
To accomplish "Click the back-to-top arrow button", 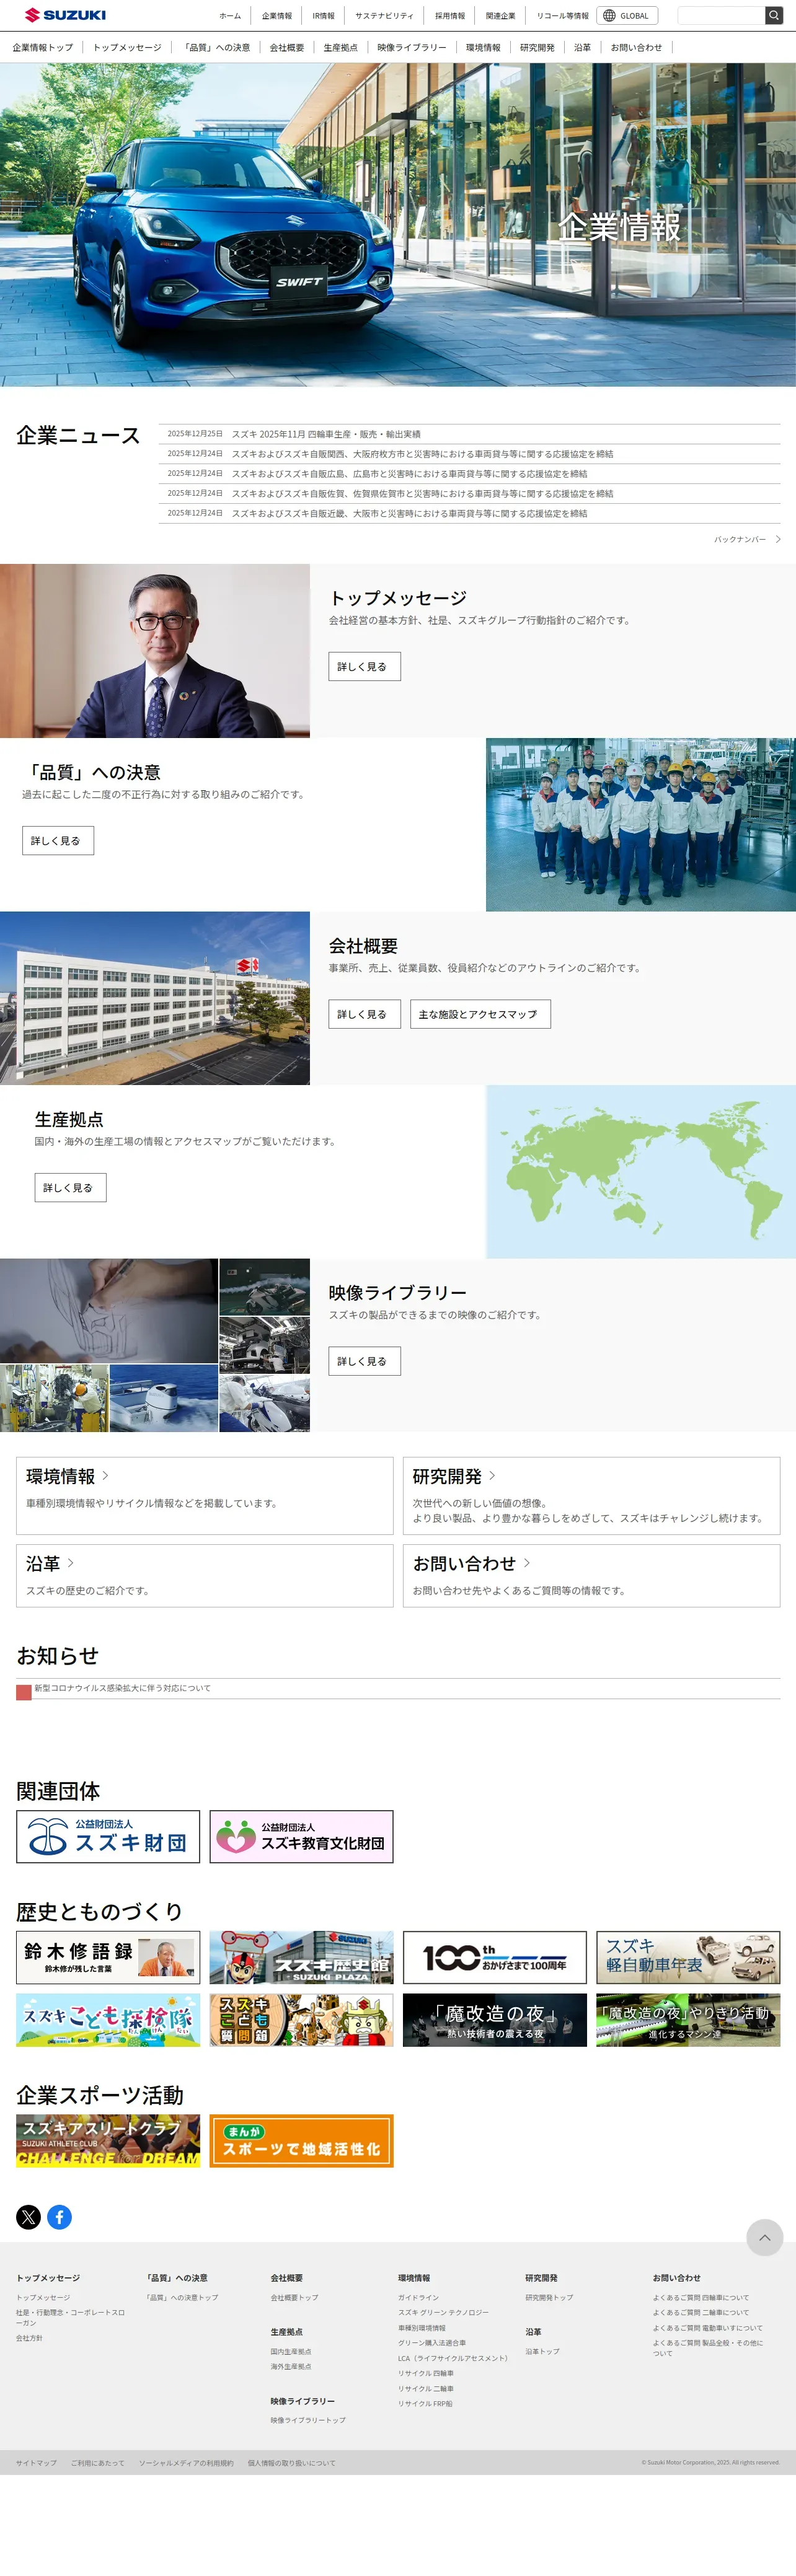I will coord(764,2237).
